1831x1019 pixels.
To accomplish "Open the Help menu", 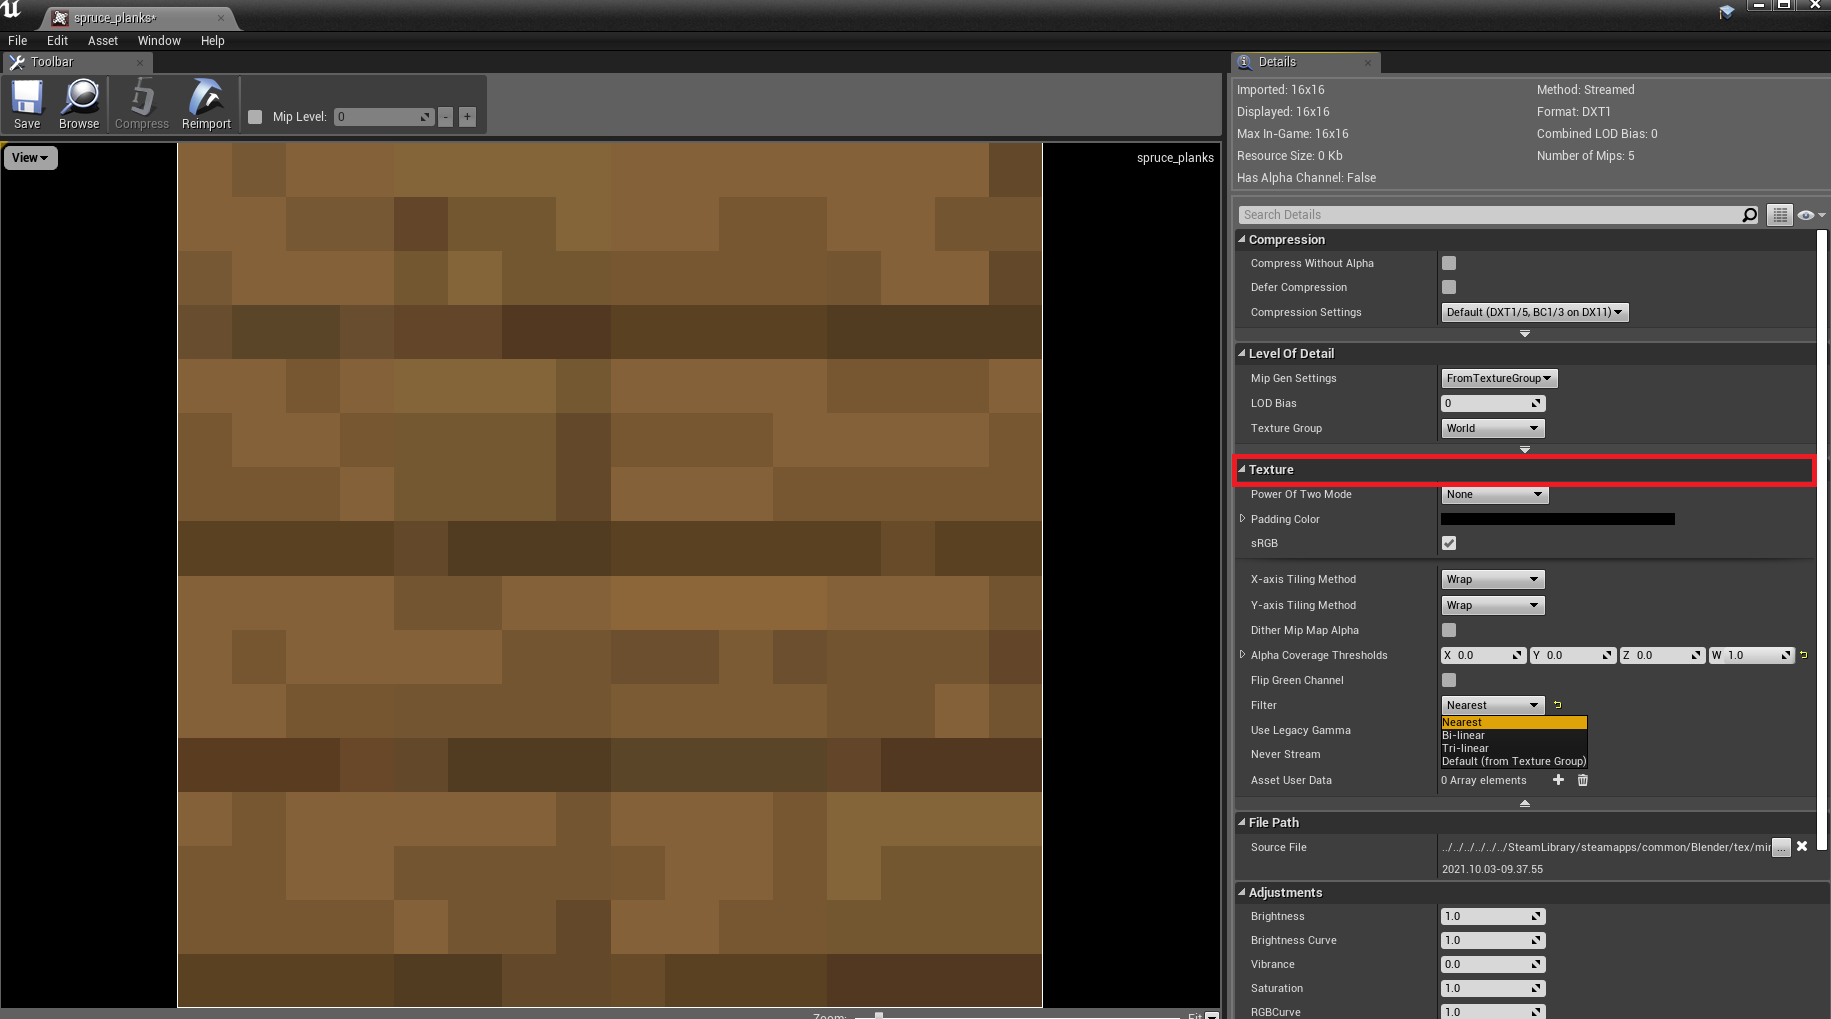I will [x=212, y=41].
